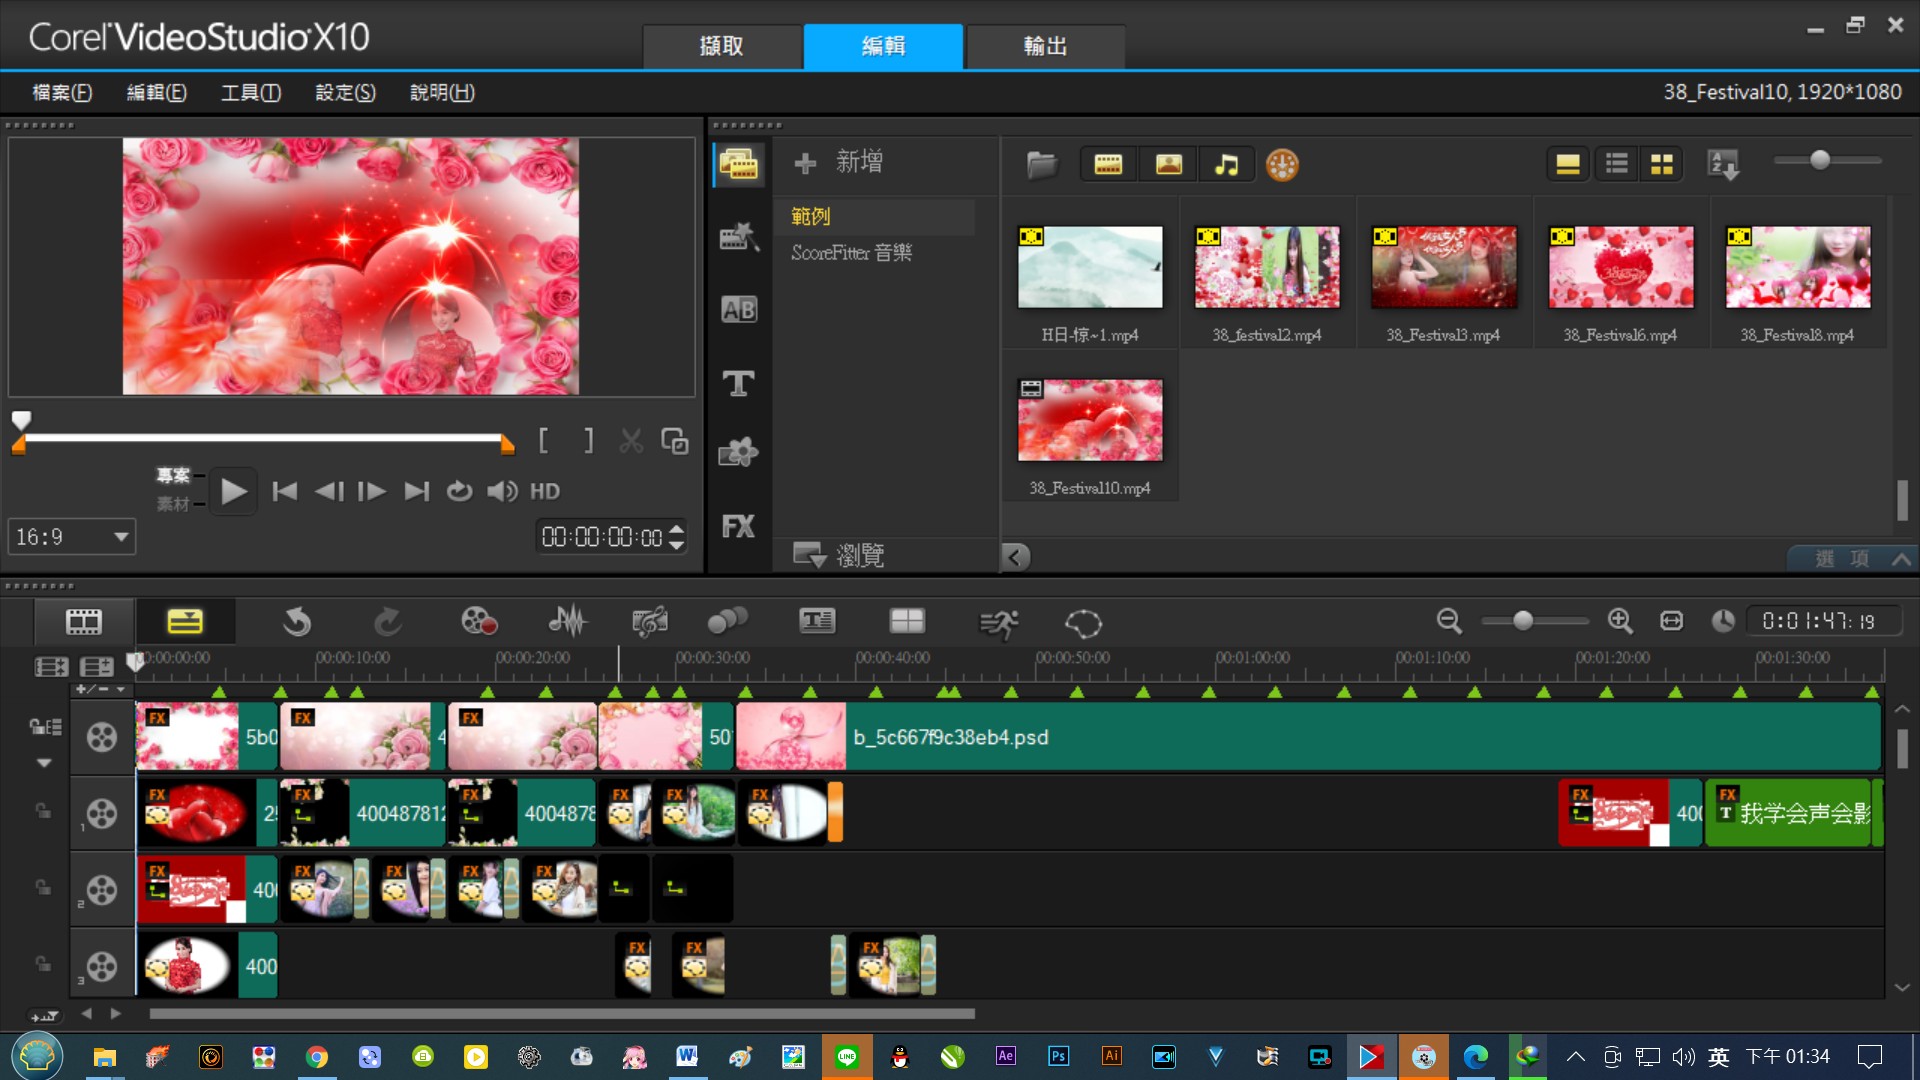The image size is (1920, 1080).
Task: Set mark-in point with left bracket
Action: [x=543, y=441]
